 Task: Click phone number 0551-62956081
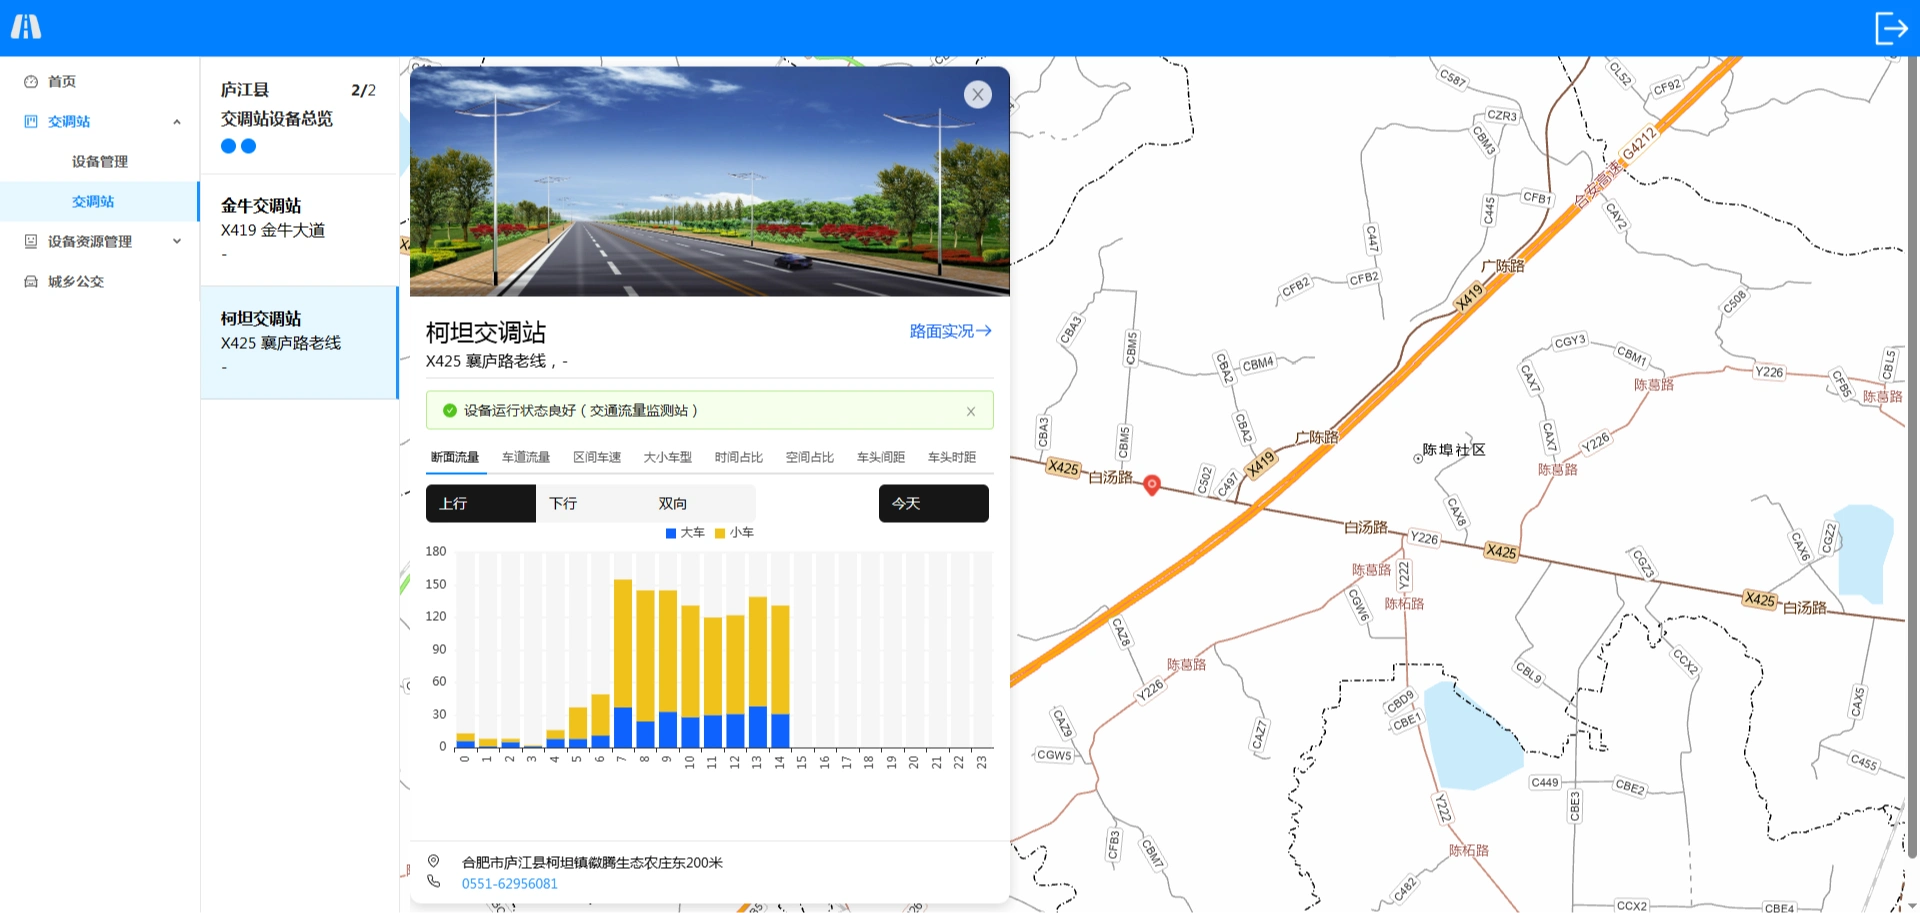tap(510, 884)
